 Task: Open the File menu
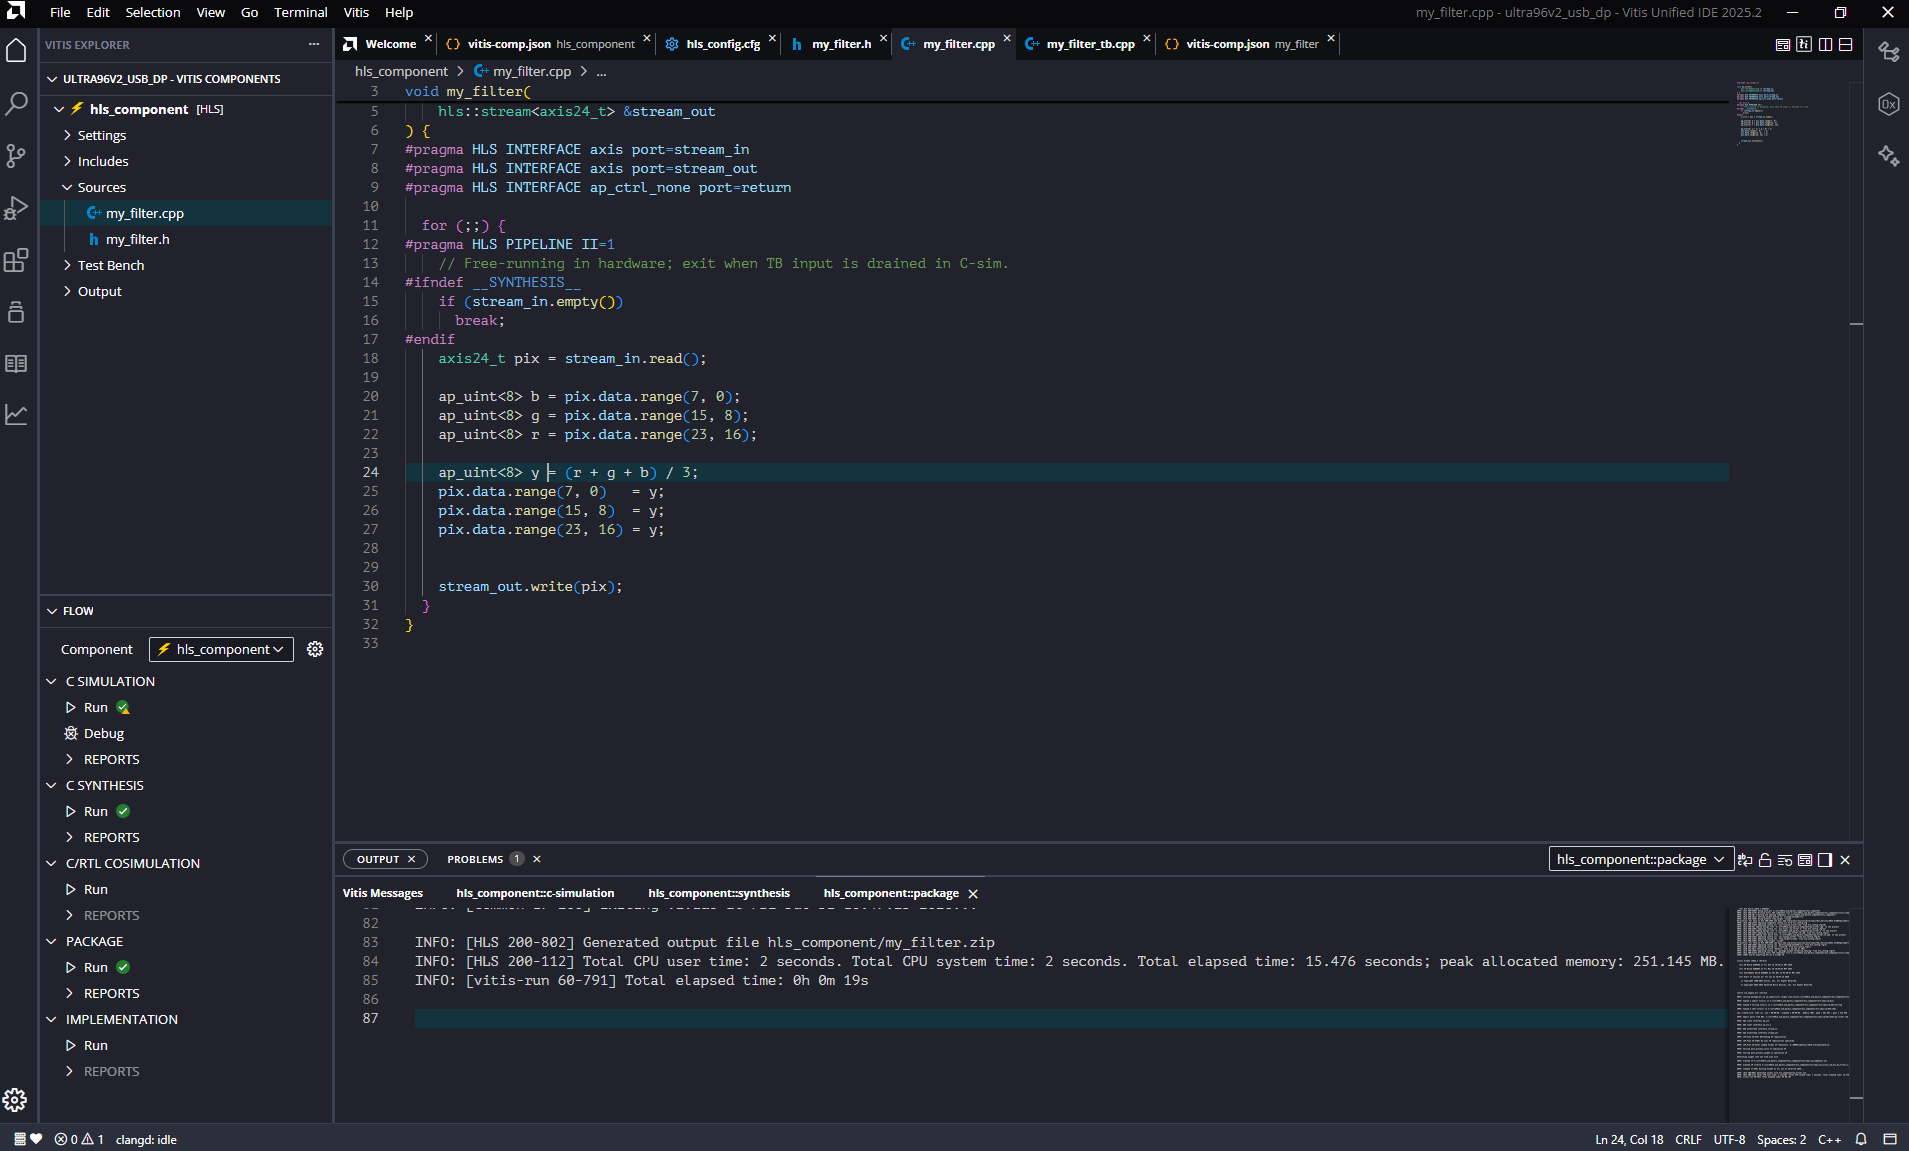[60, 12]
